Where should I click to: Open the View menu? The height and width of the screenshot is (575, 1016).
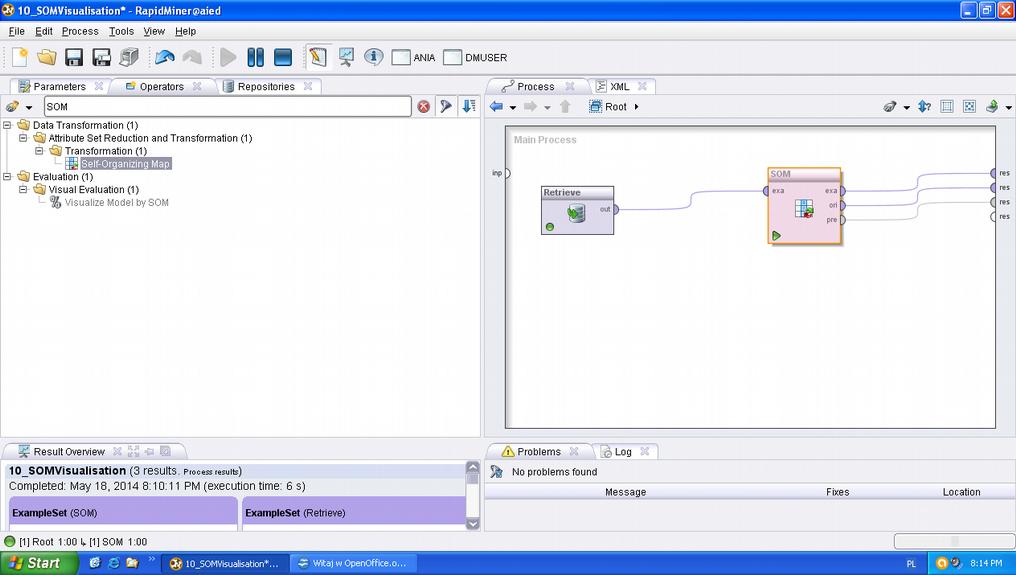pyautogui.click(x=154, y=31)
